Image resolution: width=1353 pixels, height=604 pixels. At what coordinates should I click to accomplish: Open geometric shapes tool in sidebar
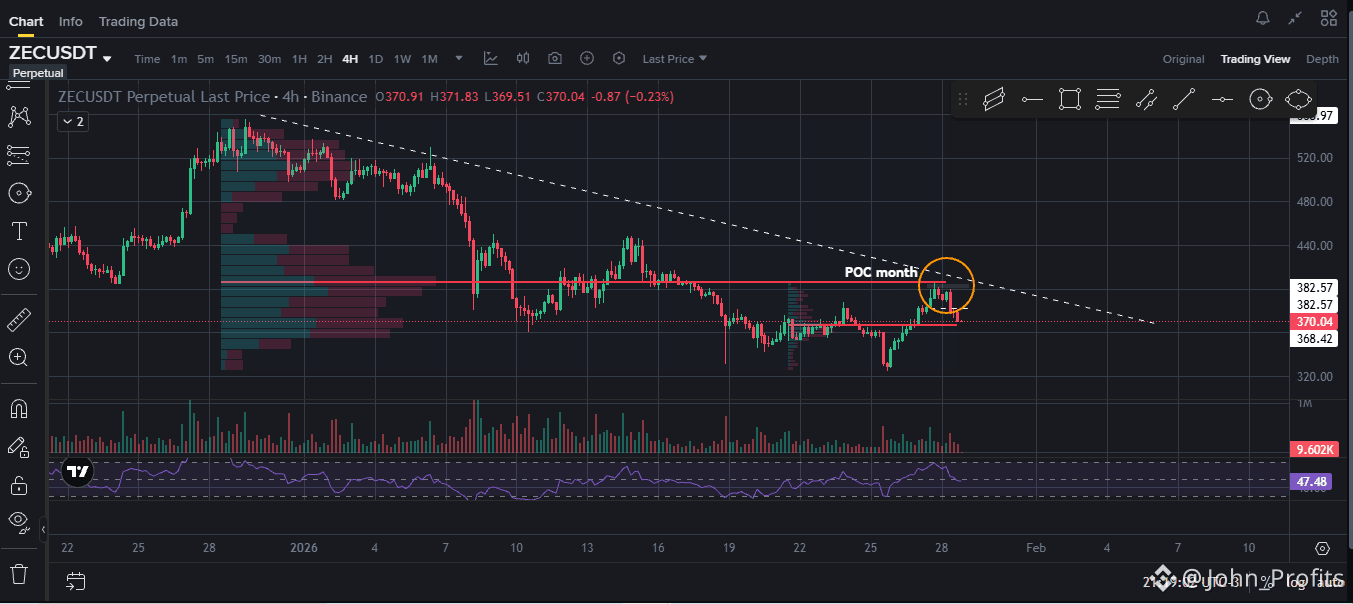point(18,193)
